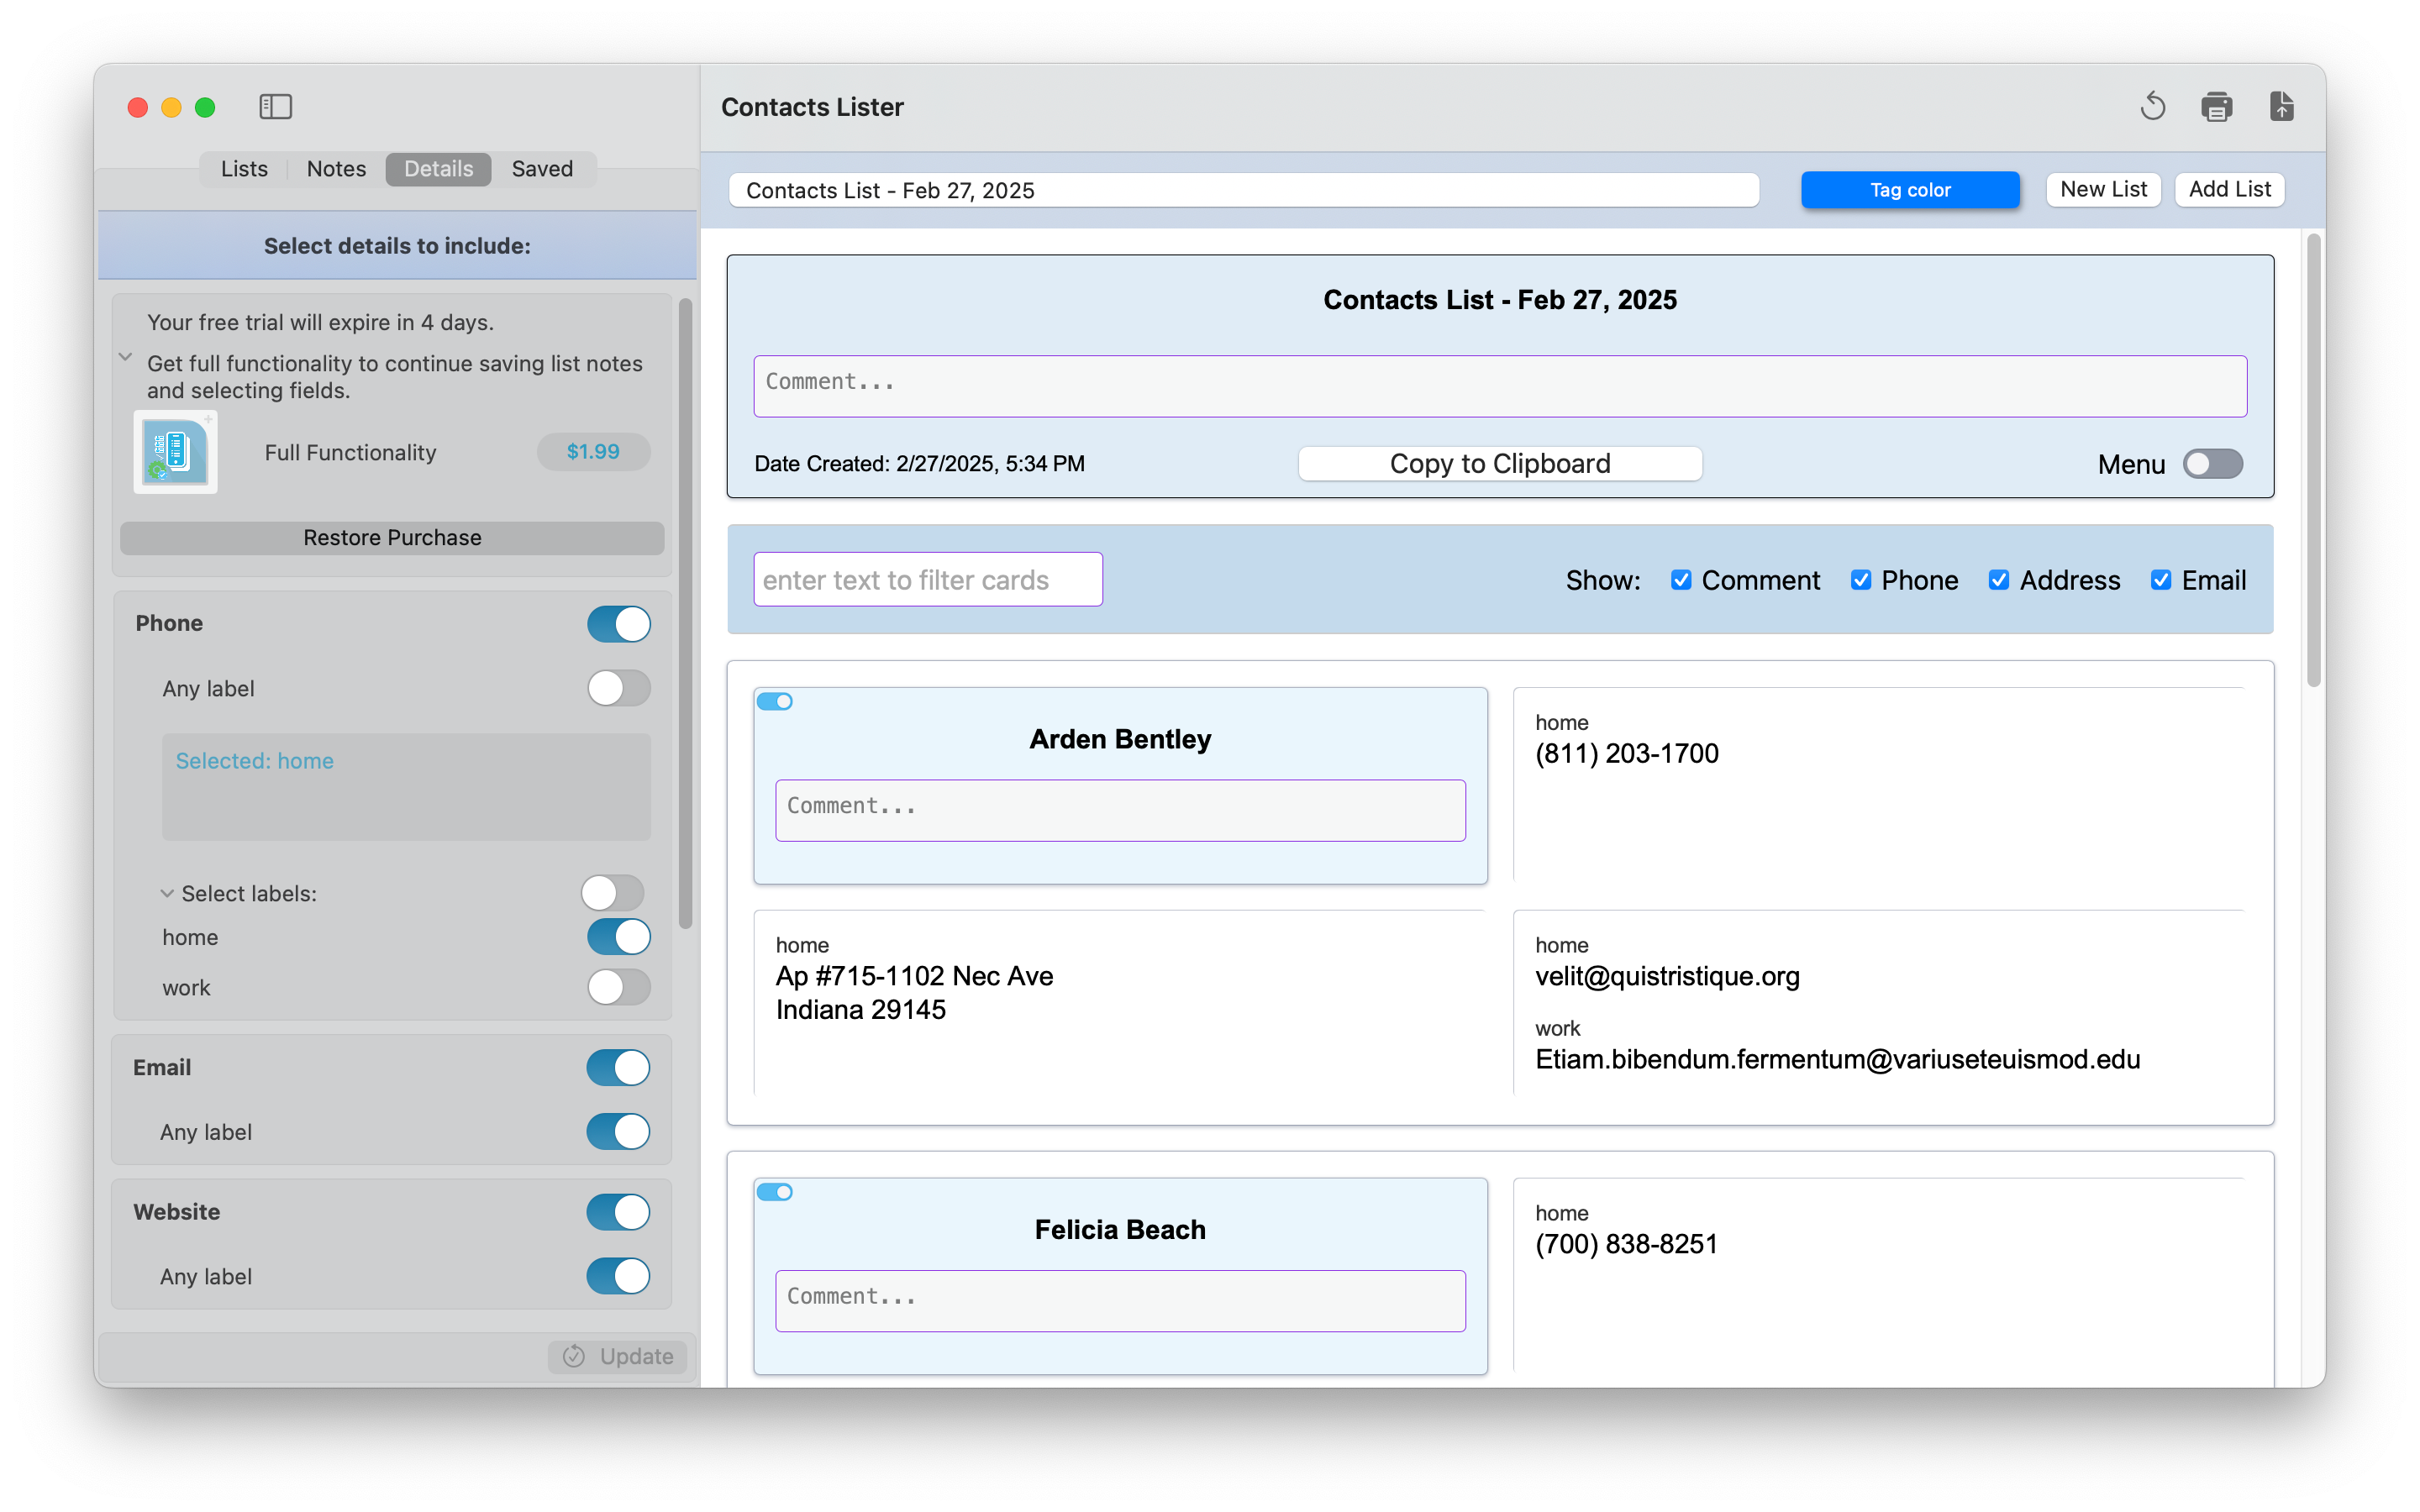
Task: Disable the Website details toggle
Action: (618, 1211)
